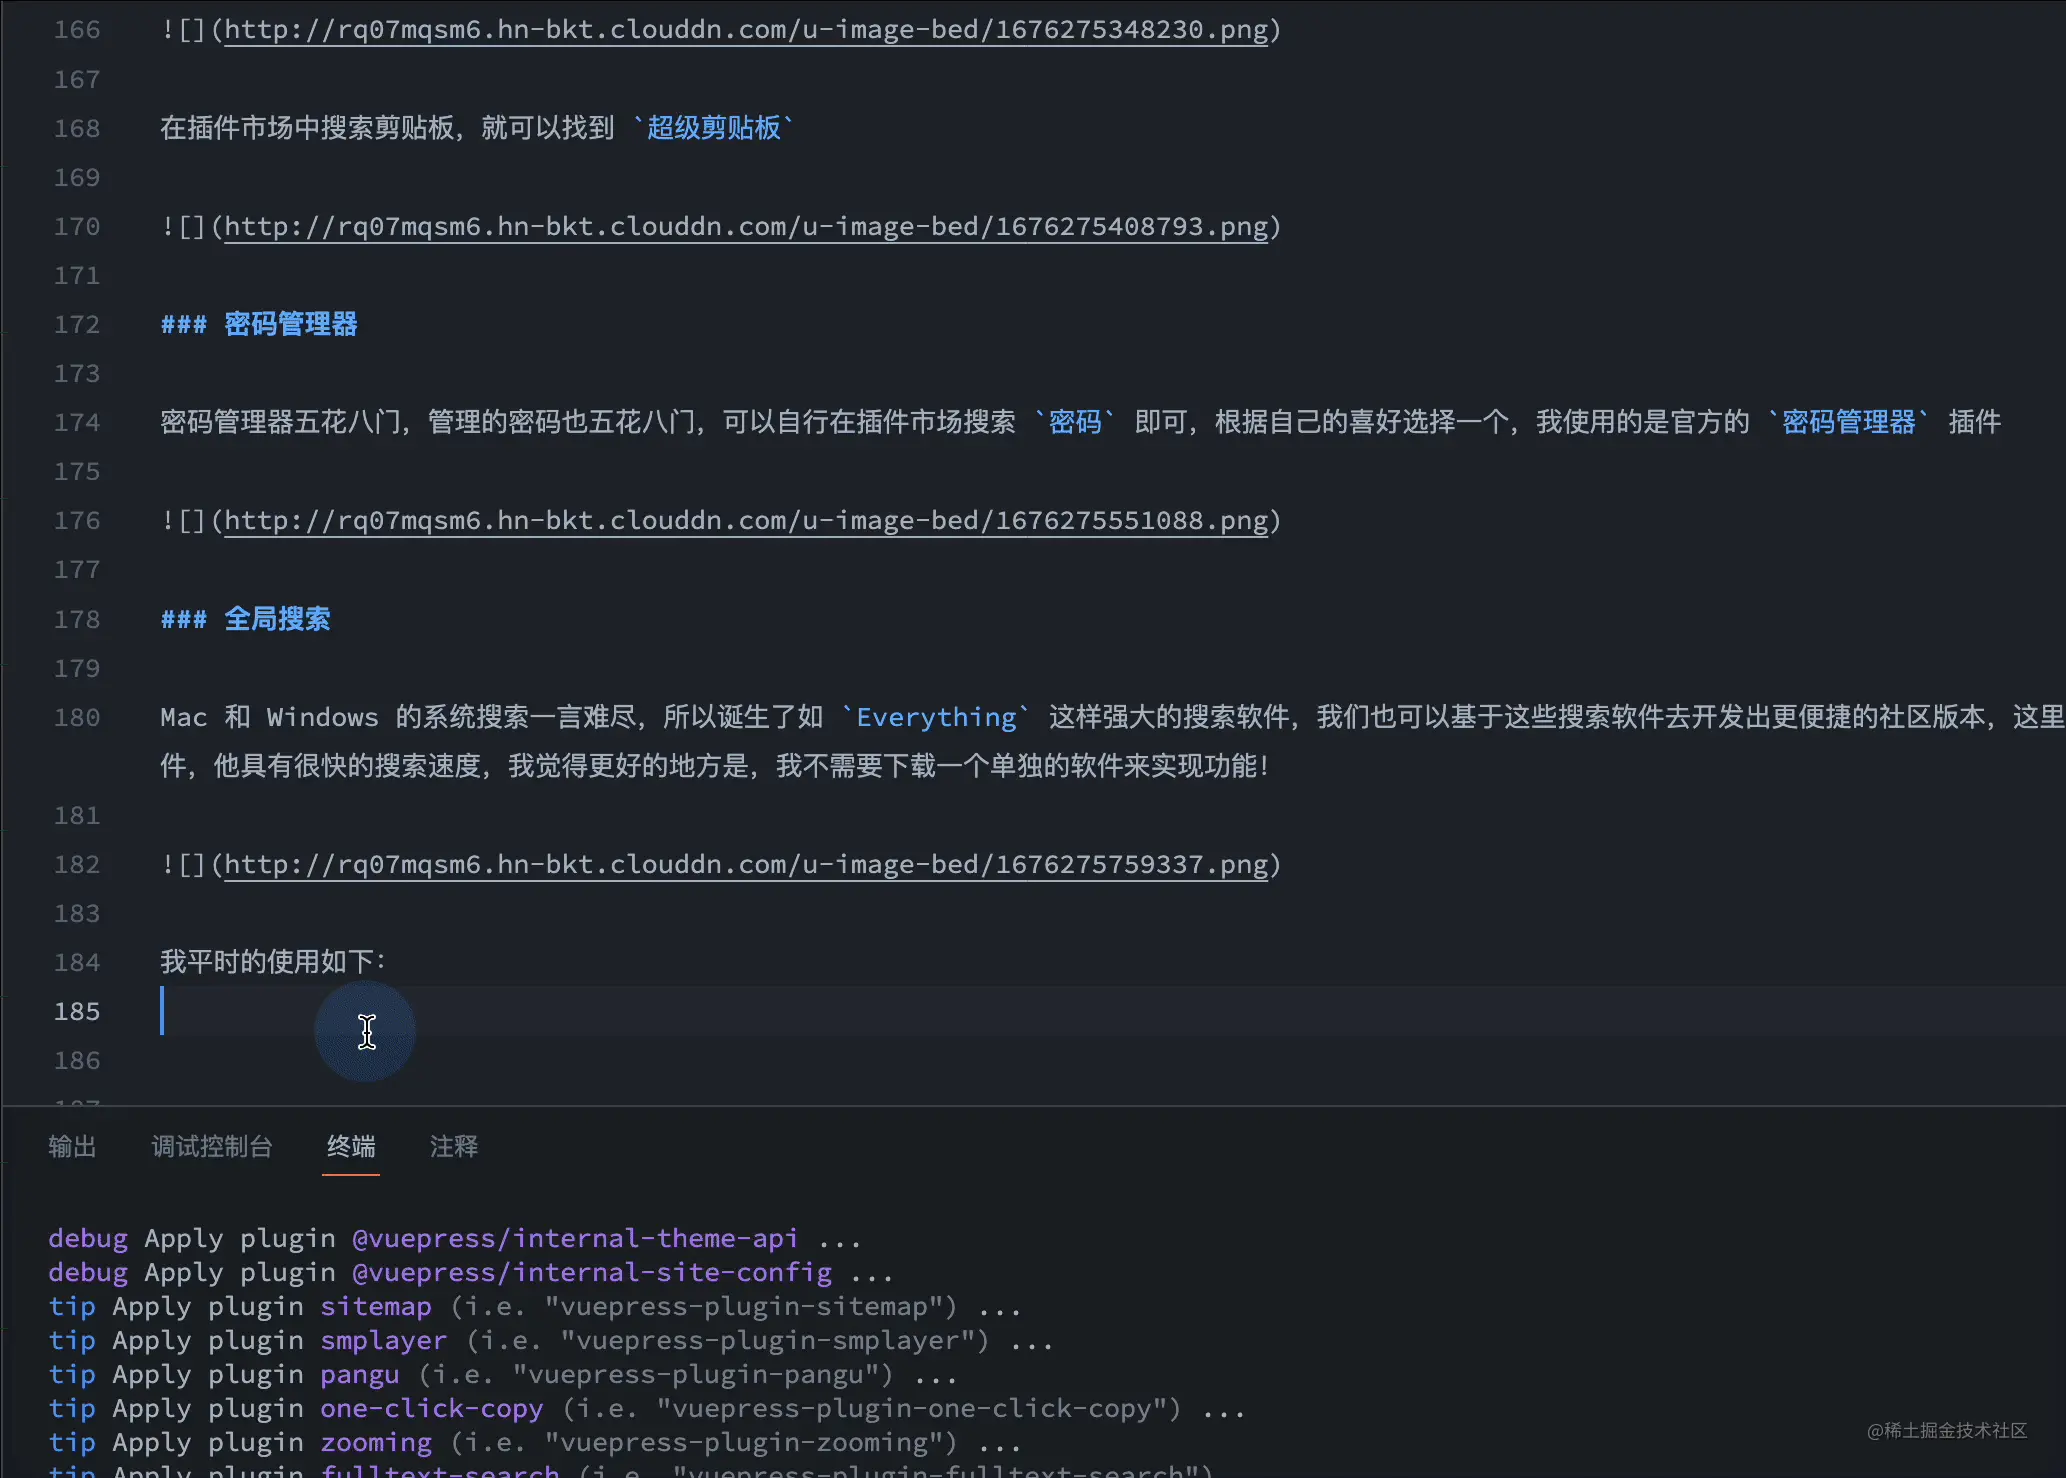Click the 密码管理器 heading on line 172
2066x1478 pixels.
290,324
